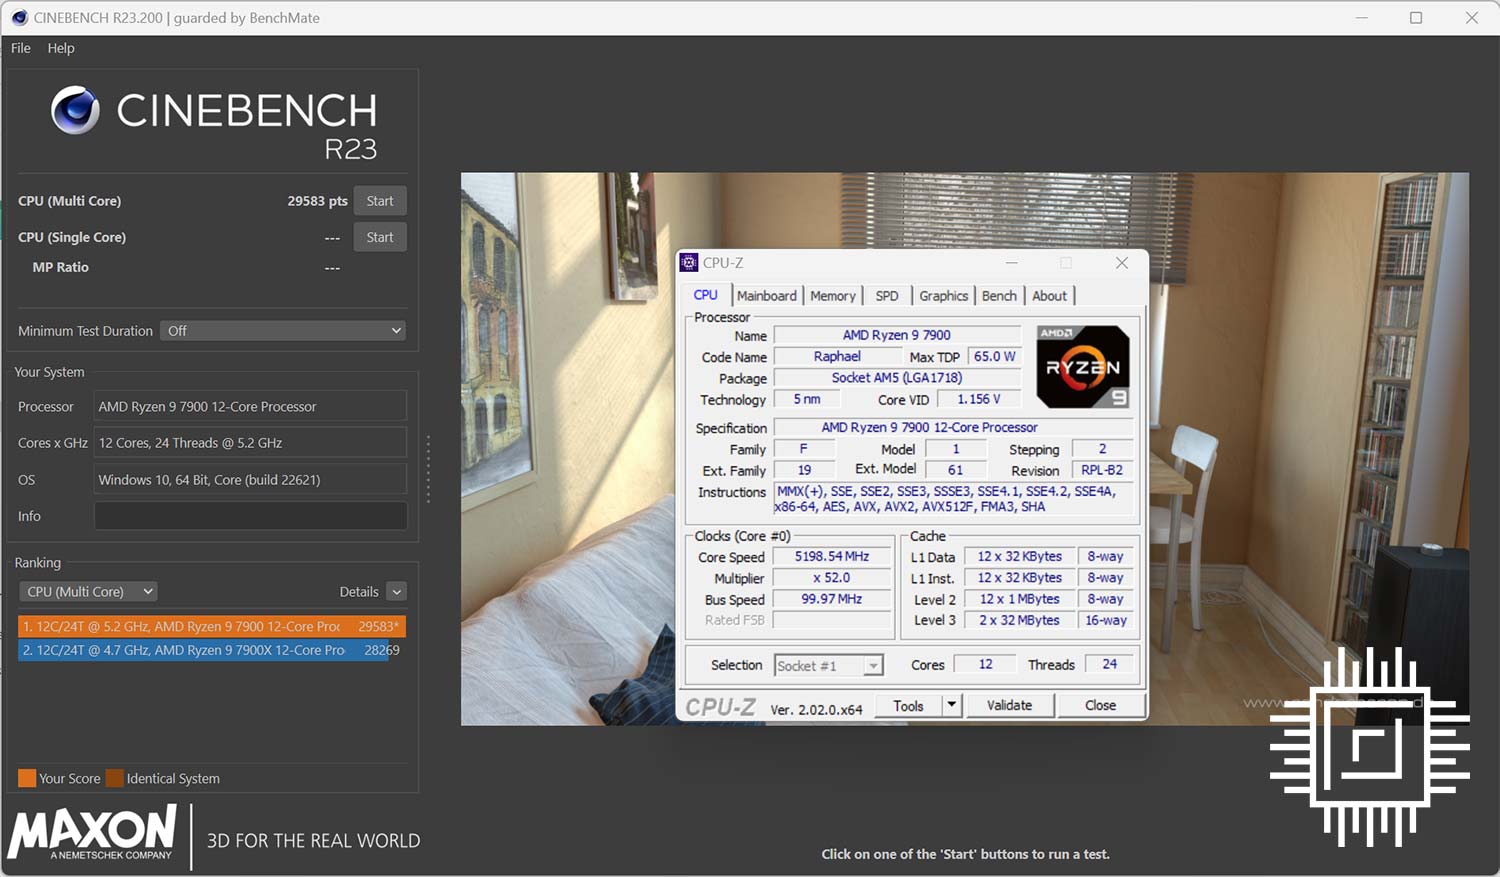Click the Technology 5 nm value
Viewport: 1500px width, 877px height.
(x=807, y=399)
